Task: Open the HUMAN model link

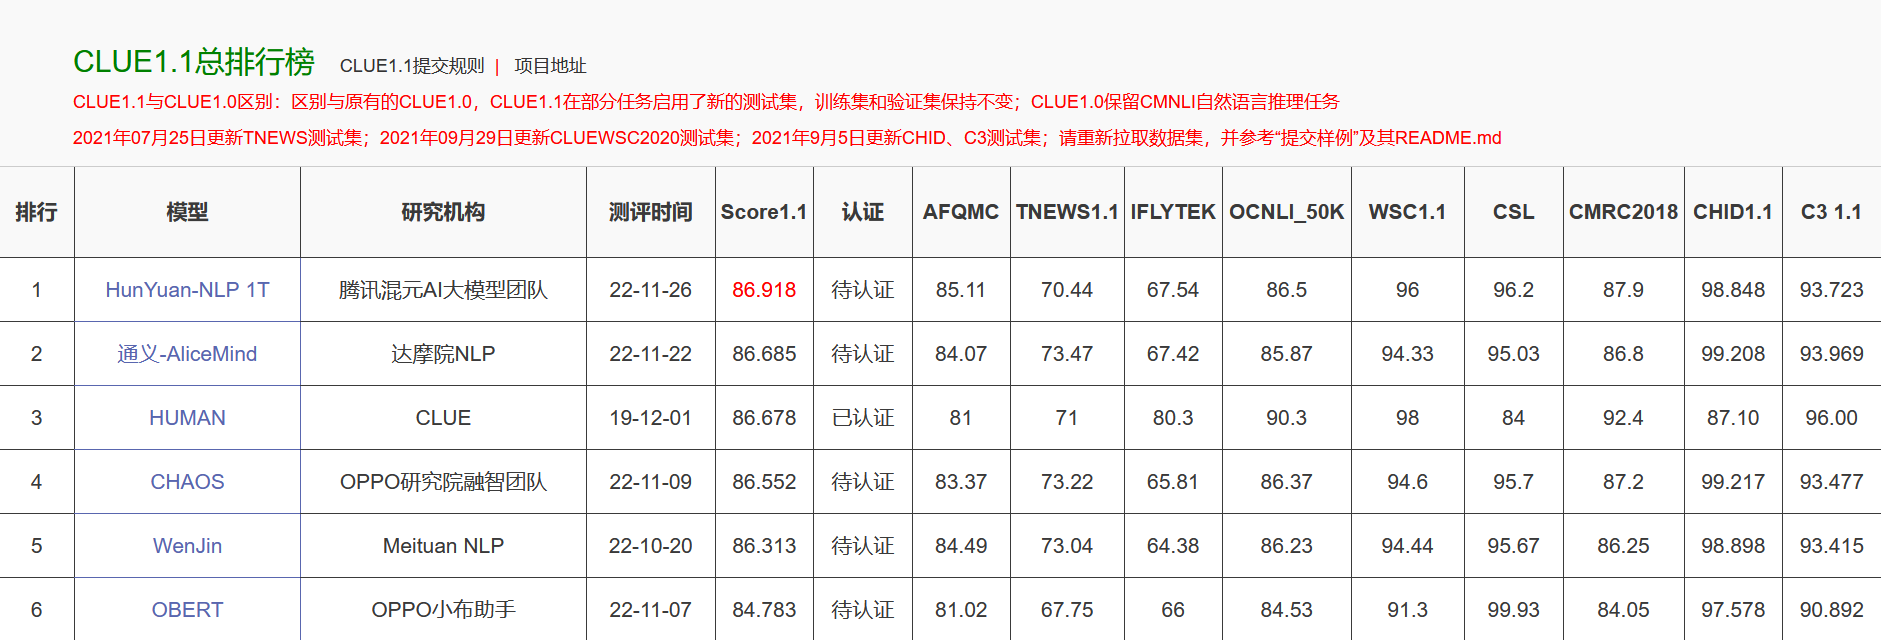Action: pyautogui.click(x=187, y=418)
